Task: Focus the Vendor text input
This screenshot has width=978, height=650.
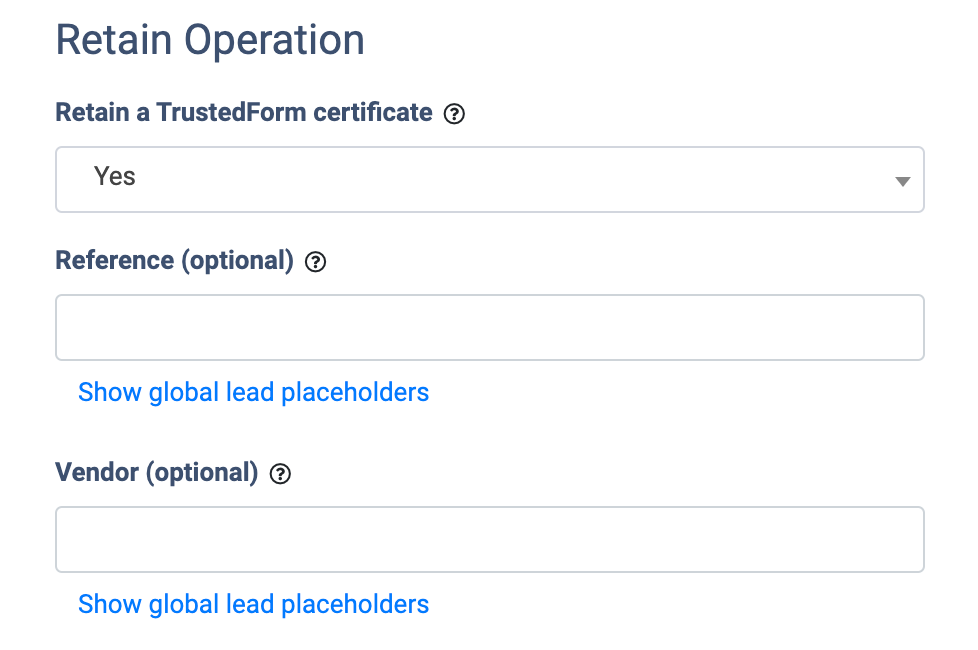Action: [489, 540]
